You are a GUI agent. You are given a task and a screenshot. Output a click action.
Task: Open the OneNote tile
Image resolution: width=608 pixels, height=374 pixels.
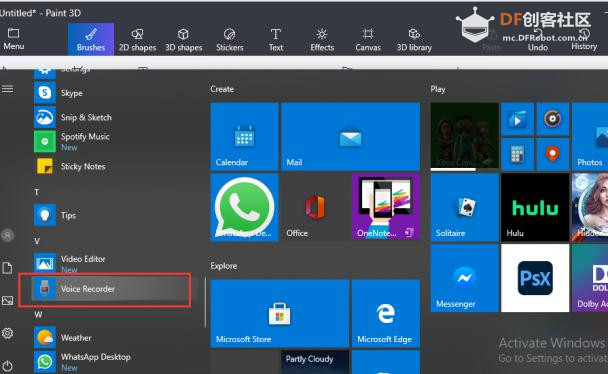coord(386,207)
